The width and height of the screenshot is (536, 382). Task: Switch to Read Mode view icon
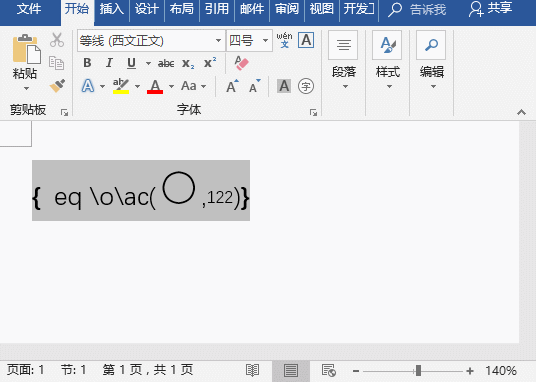coord(252,370)
